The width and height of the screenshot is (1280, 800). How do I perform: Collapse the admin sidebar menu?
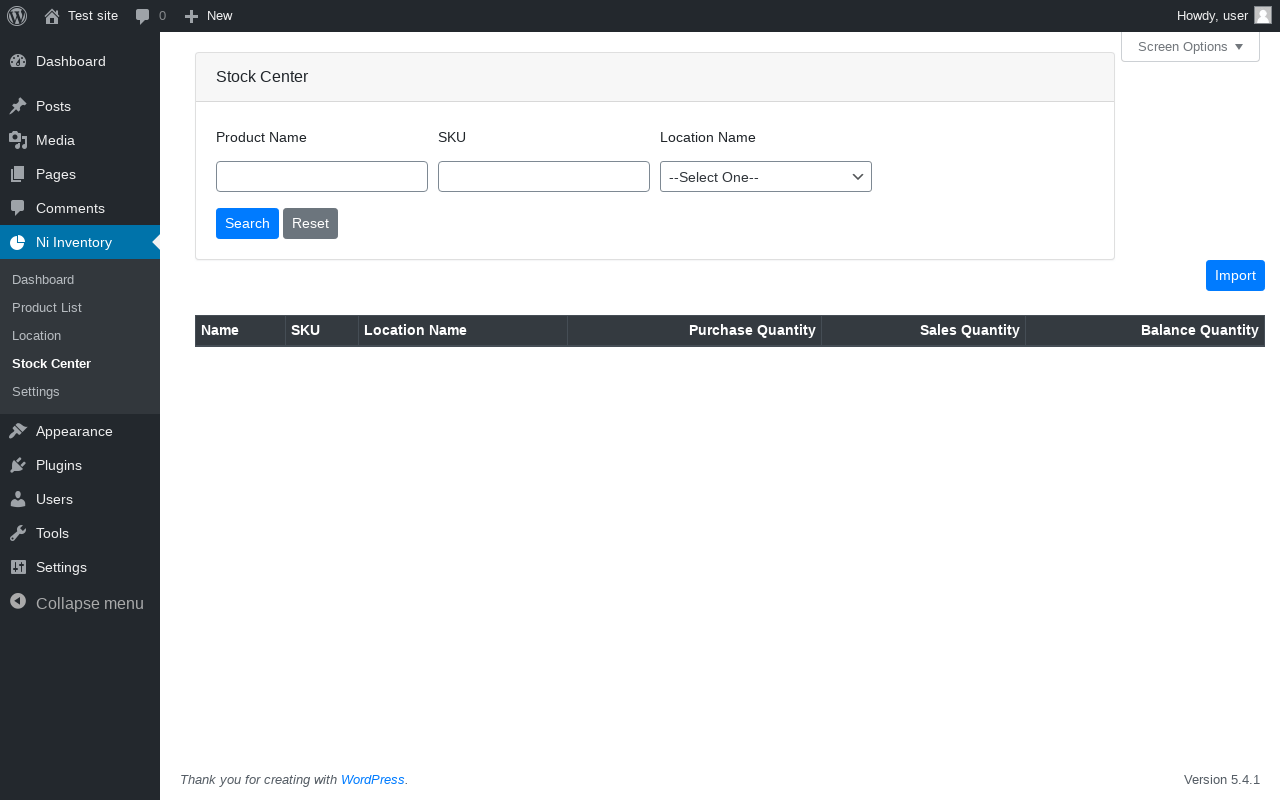[x=80, y=603]
